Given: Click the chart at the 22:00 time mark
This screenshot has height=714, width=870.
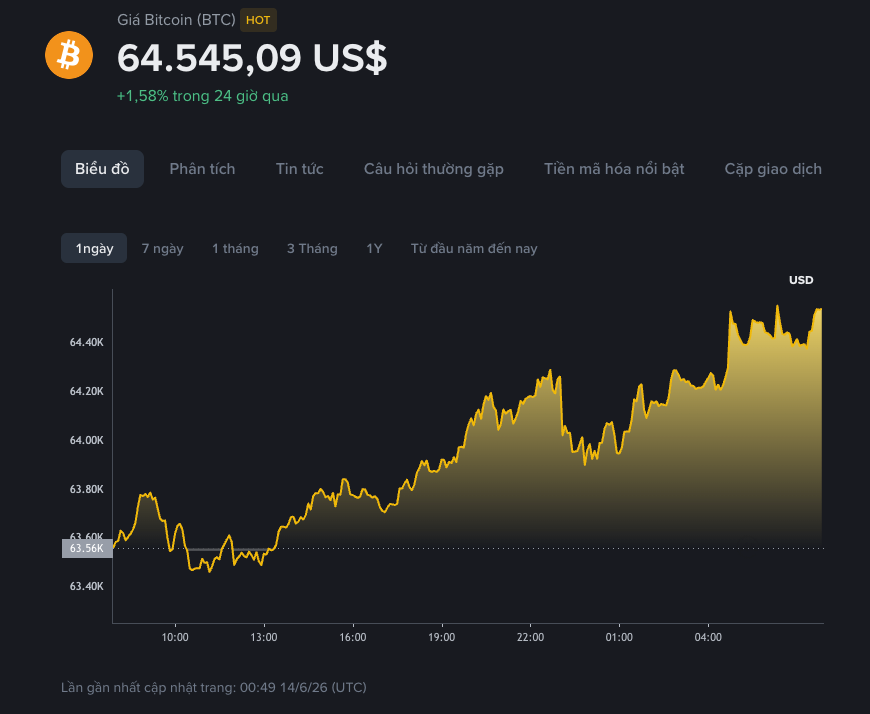Looking at the screenshot, I should click(530, 637).
